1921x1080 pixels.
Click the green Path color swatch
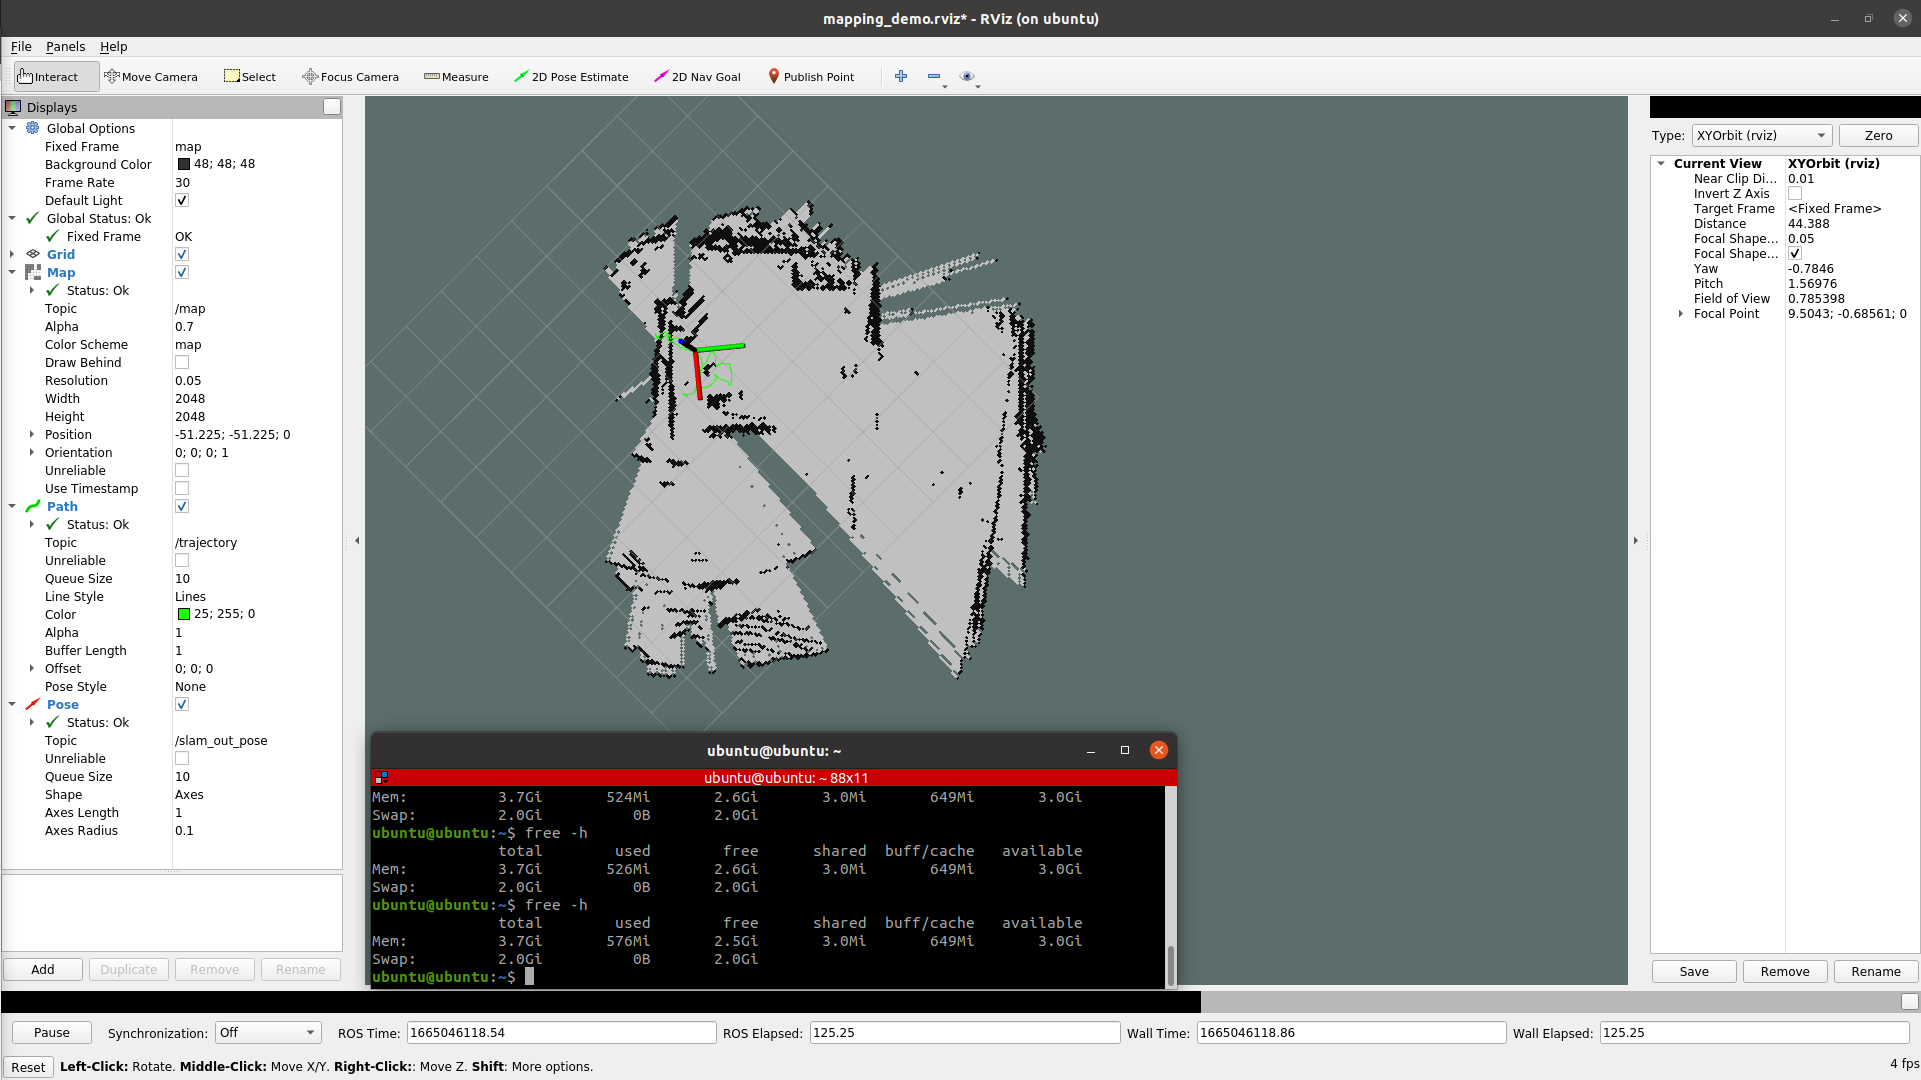[x=184, y=615]
